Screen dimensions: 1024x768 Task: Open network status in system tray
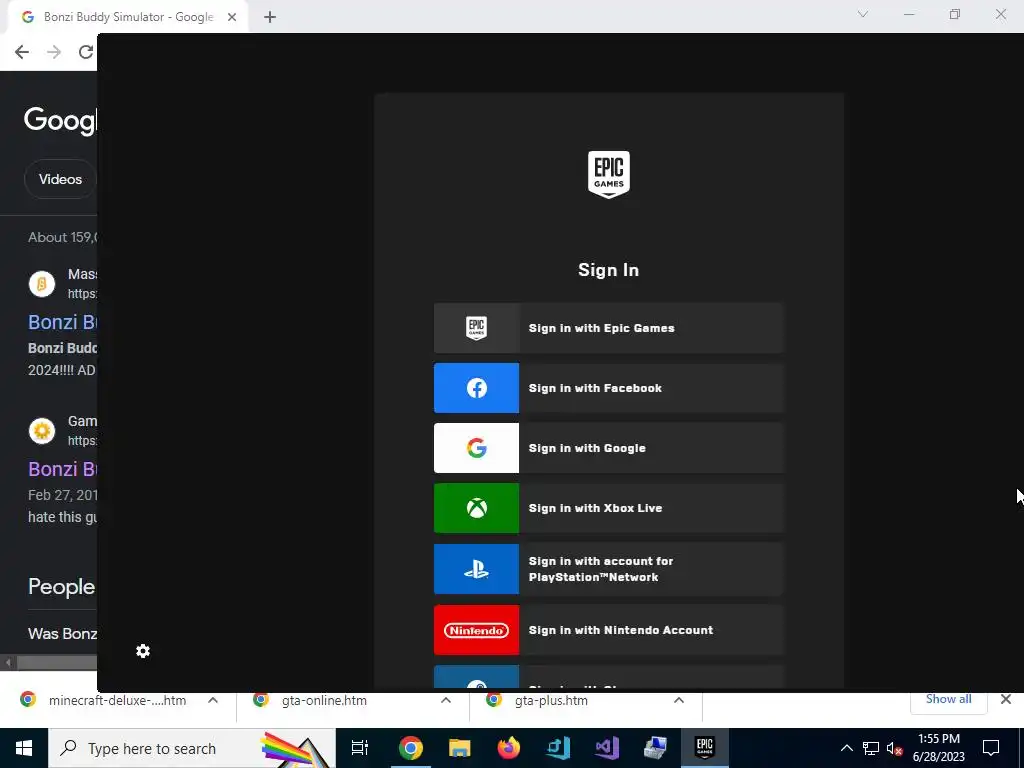pyautogui.click(x=871, y=748)
